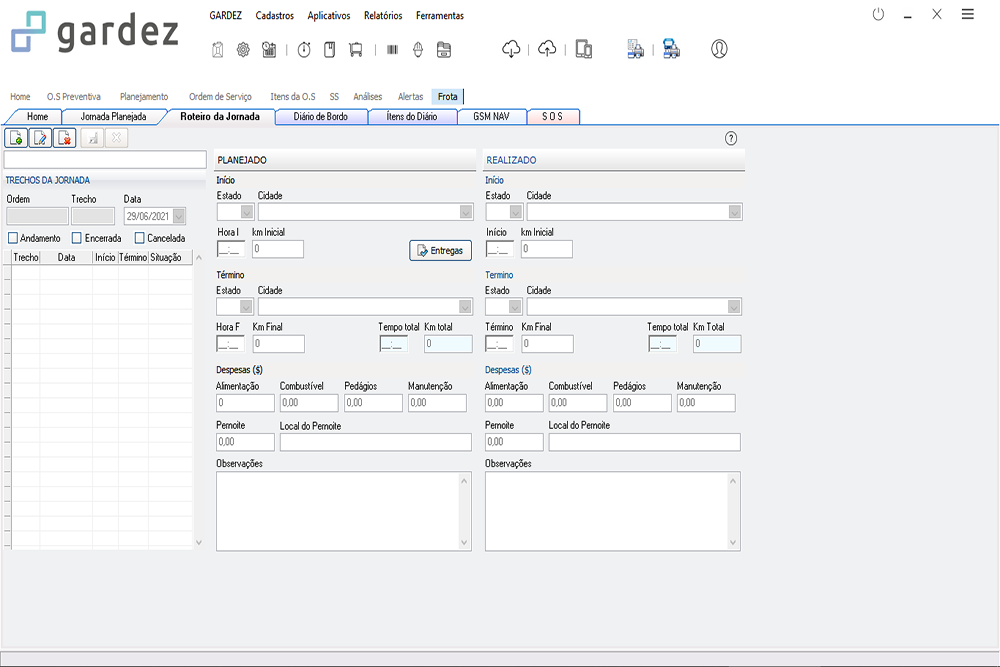Open the Ordem de Serviço module
Screen dimensions: 1000x667
(x=220, y=96)
